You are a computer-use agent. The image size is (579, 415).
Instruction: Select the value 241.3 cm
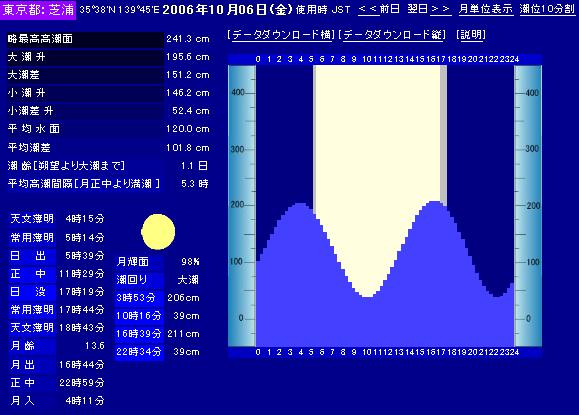click(188, 39)
